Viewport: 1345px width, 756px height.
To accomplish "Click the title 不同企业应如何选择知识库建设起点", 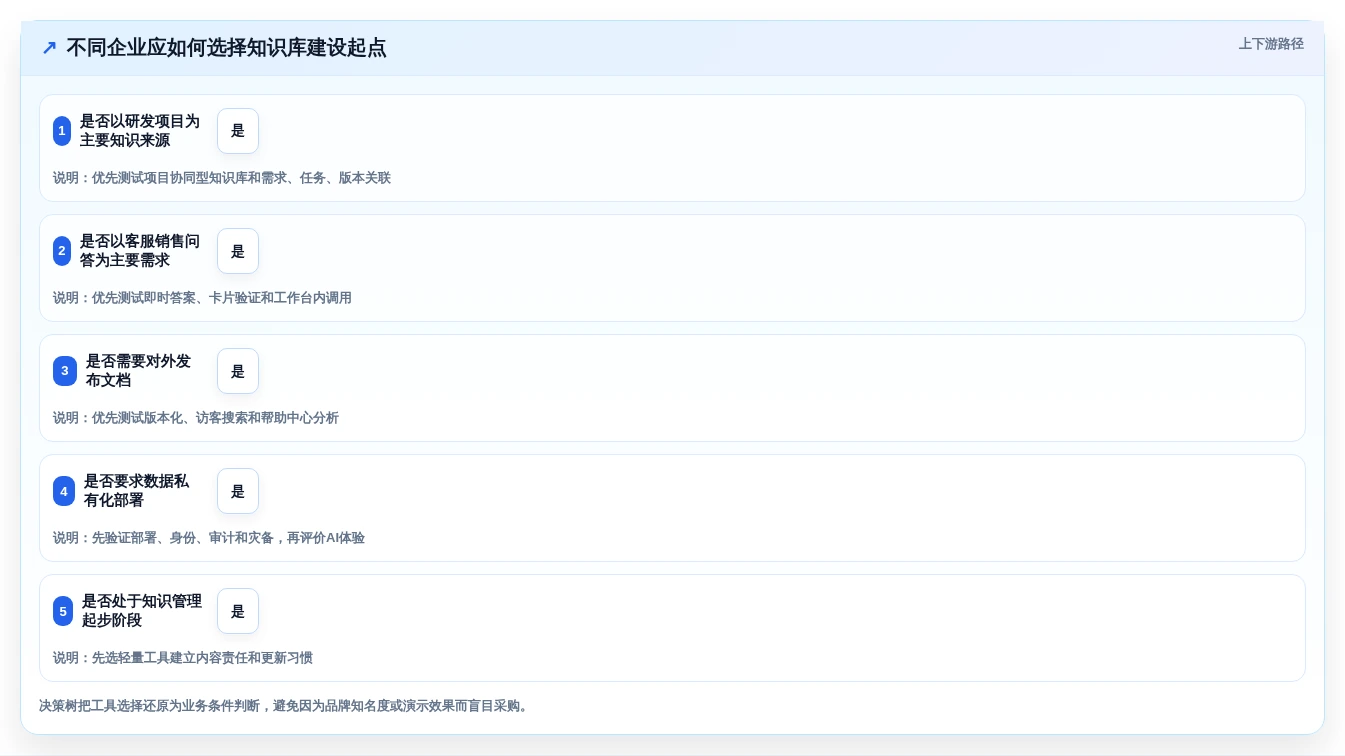I will 226,48.
